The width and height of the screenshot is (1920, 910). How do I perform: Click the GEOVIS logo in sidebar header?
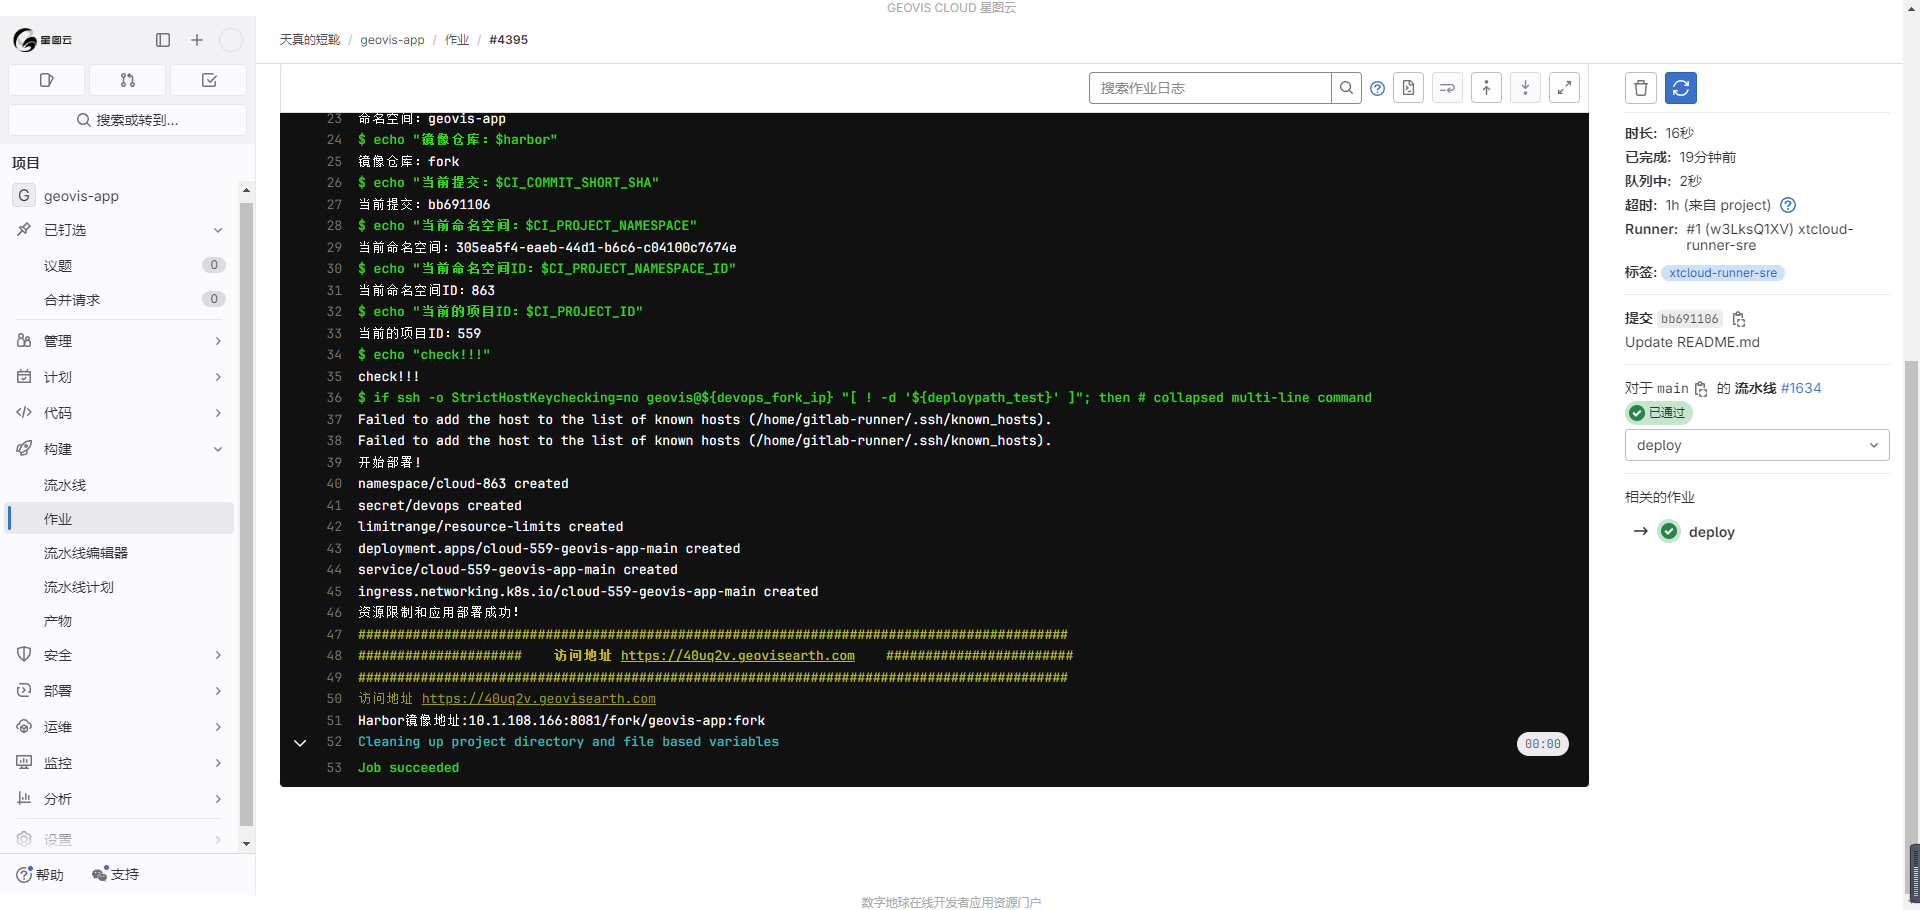pos(42,40)
